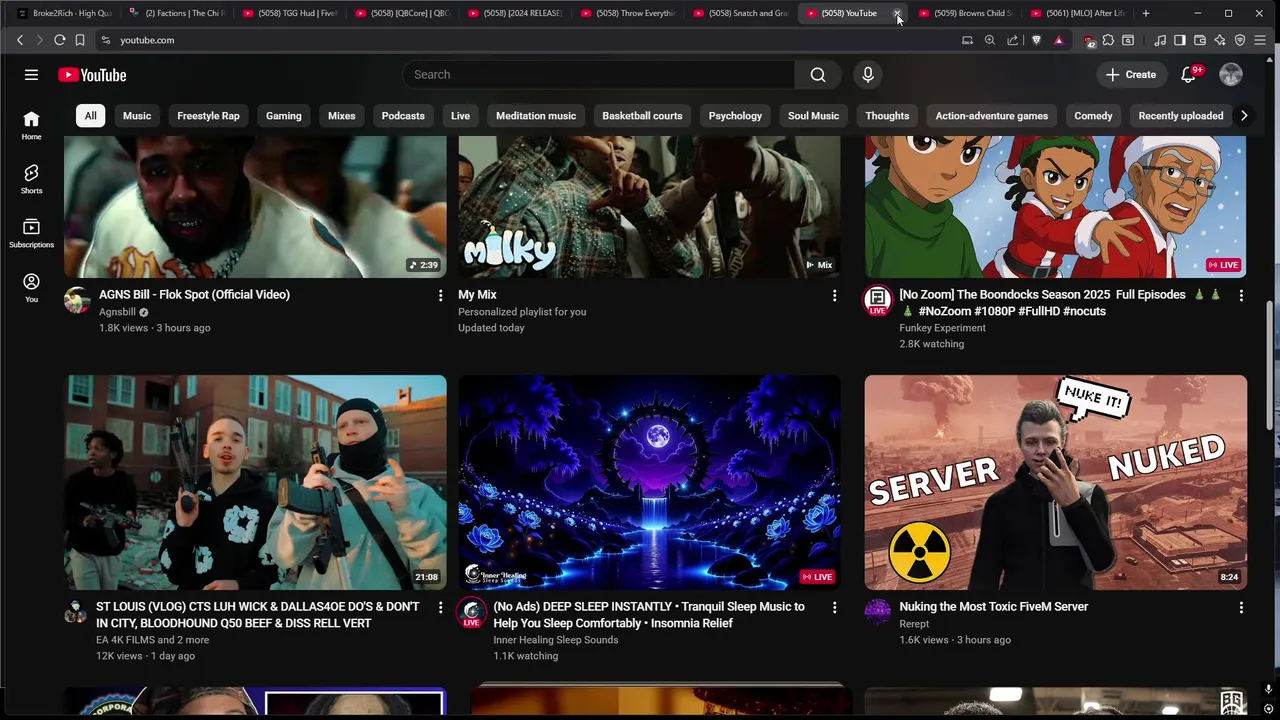Screen dimensions: 1280x720
Task: Open more options for Nuking FiveM video
Action: pos(1241,607)
